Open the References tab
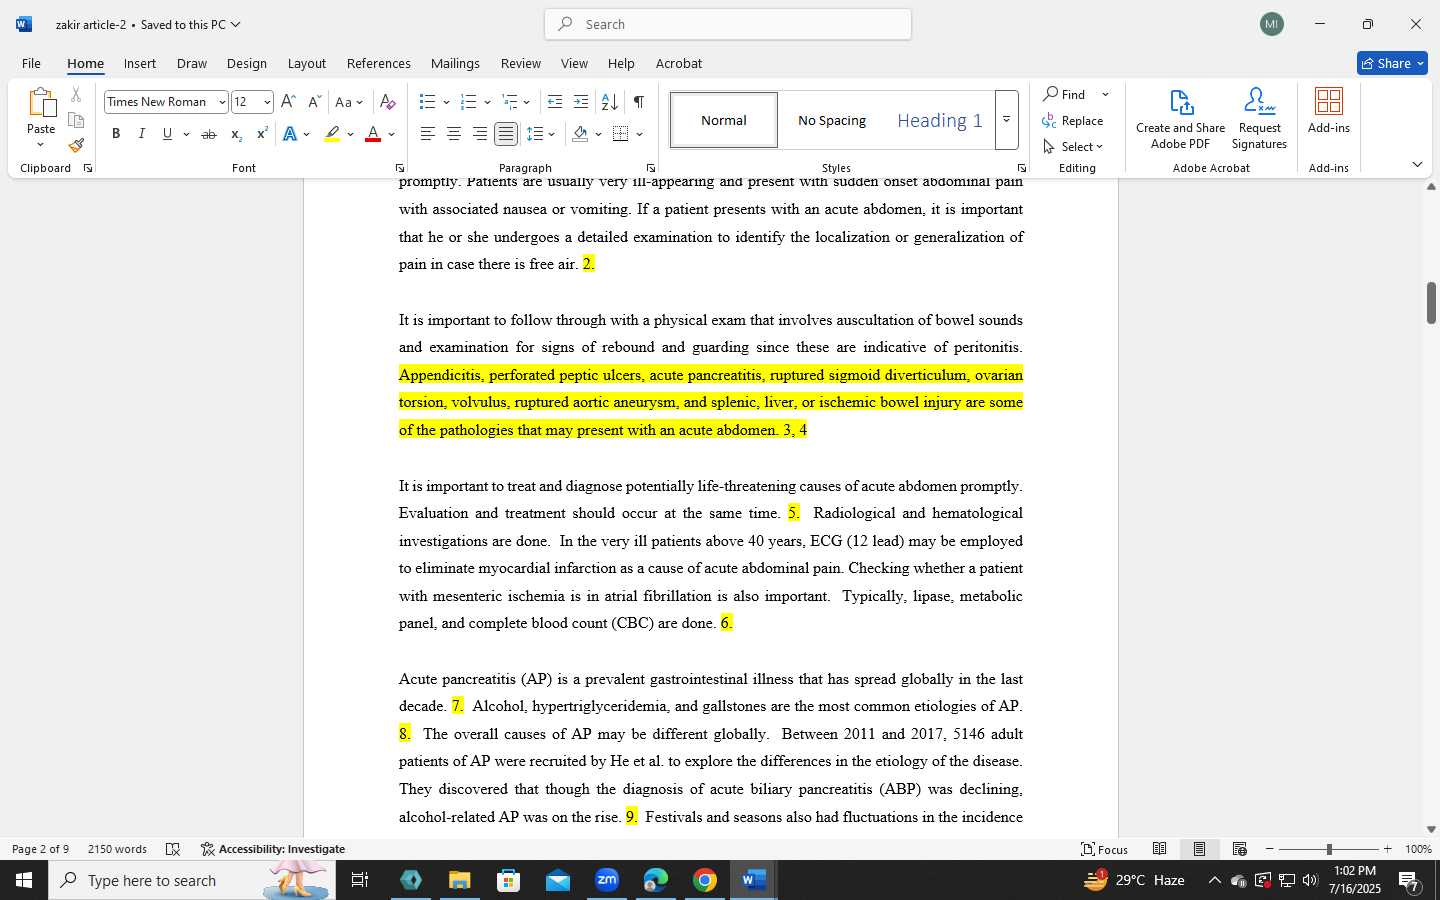 [x=379, y=63]
